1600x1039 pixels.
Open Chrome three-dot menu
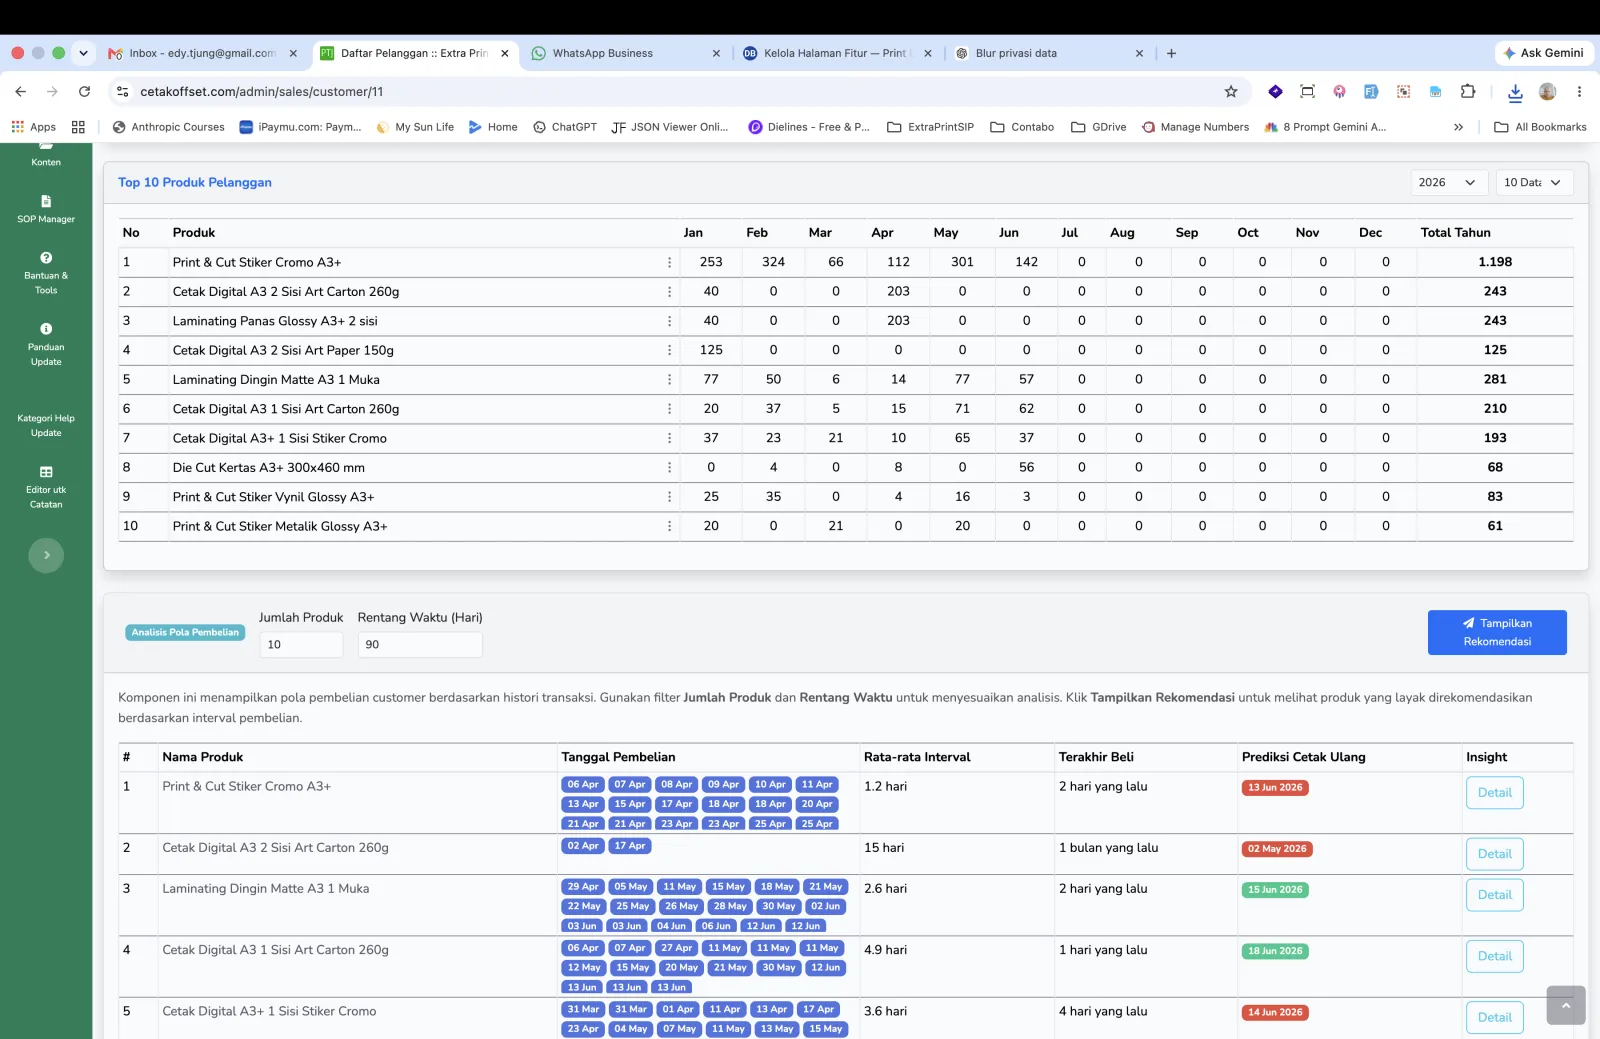[x=1579, y=91]
